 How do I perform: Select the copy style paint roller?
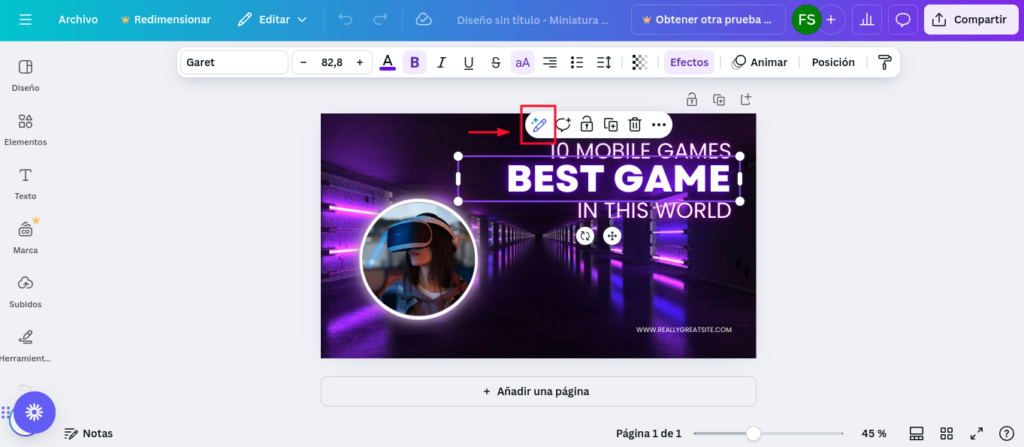(x=884, y=63)
